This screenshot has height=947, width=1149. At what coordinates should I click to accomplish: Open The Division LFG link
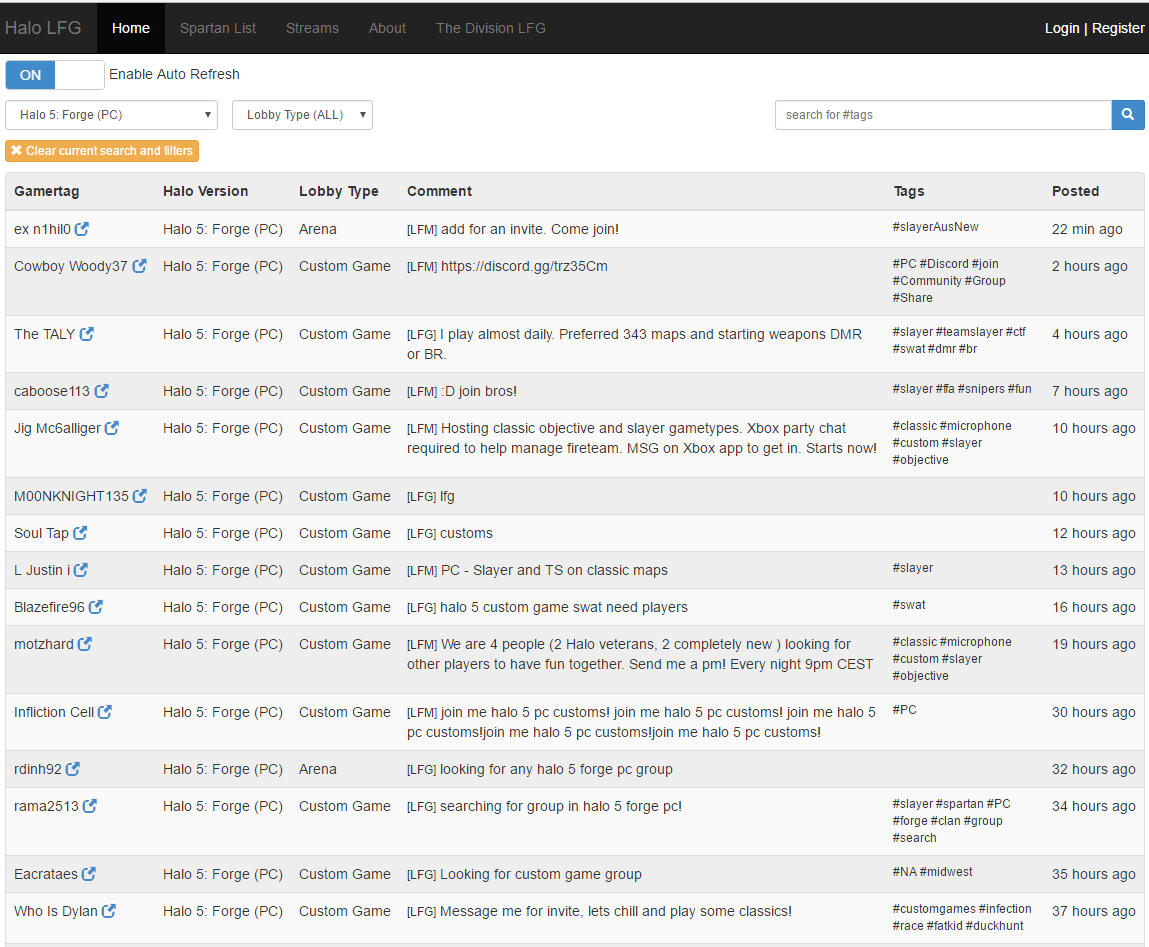[x=490, y=28]
